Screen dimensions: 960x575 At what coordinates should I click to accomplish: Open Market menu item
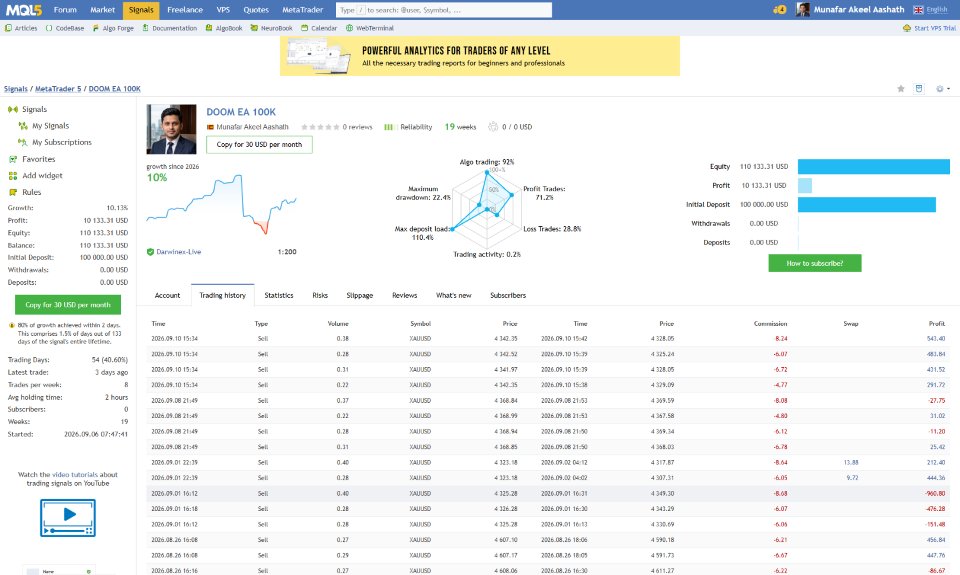tap(102, 10)
